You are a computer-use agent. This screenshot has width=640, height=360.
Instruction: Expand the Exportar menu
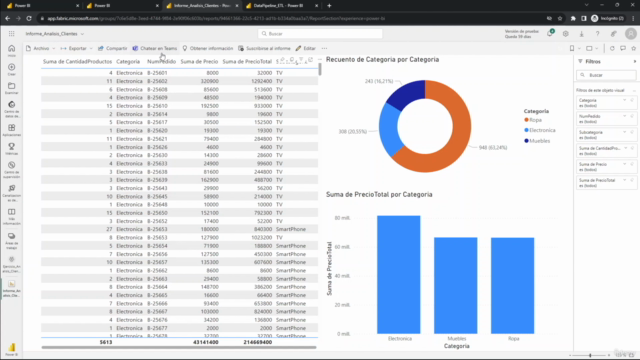click(76, 48)
